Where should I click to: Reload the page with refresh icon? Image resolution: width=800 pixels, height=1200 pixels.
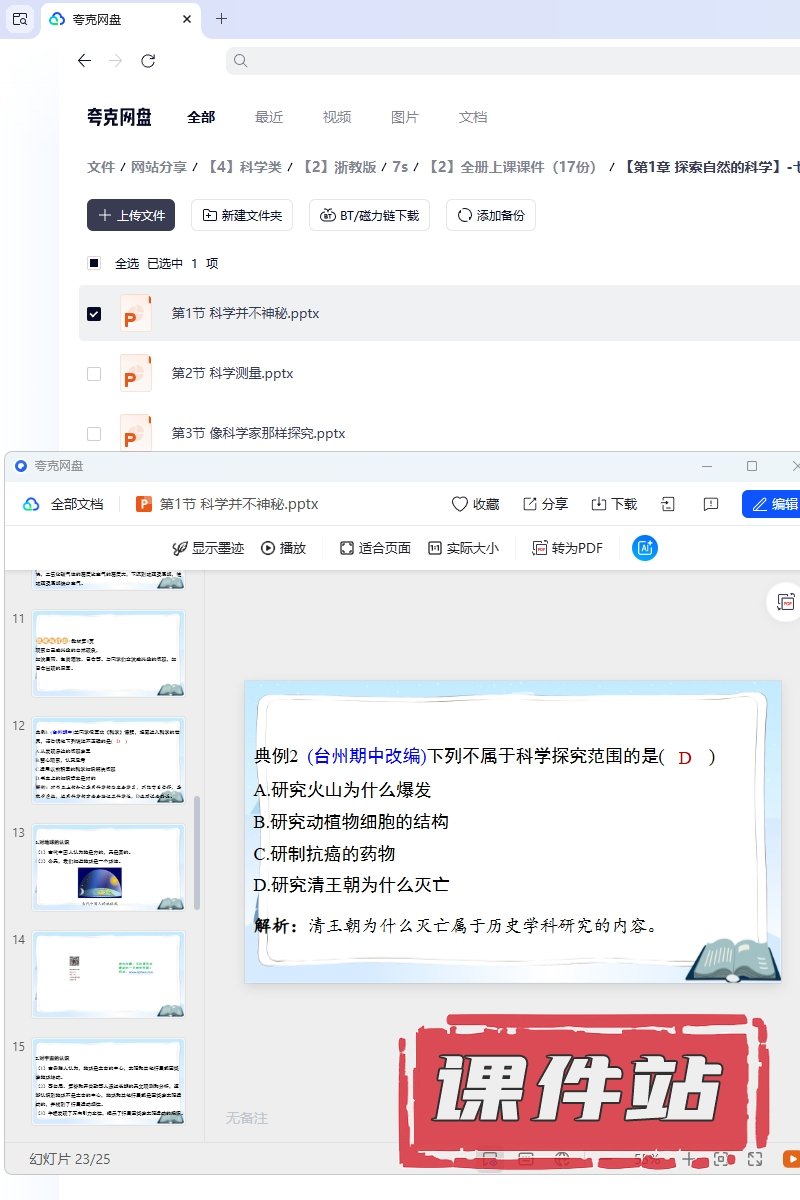tap(148, 61)
